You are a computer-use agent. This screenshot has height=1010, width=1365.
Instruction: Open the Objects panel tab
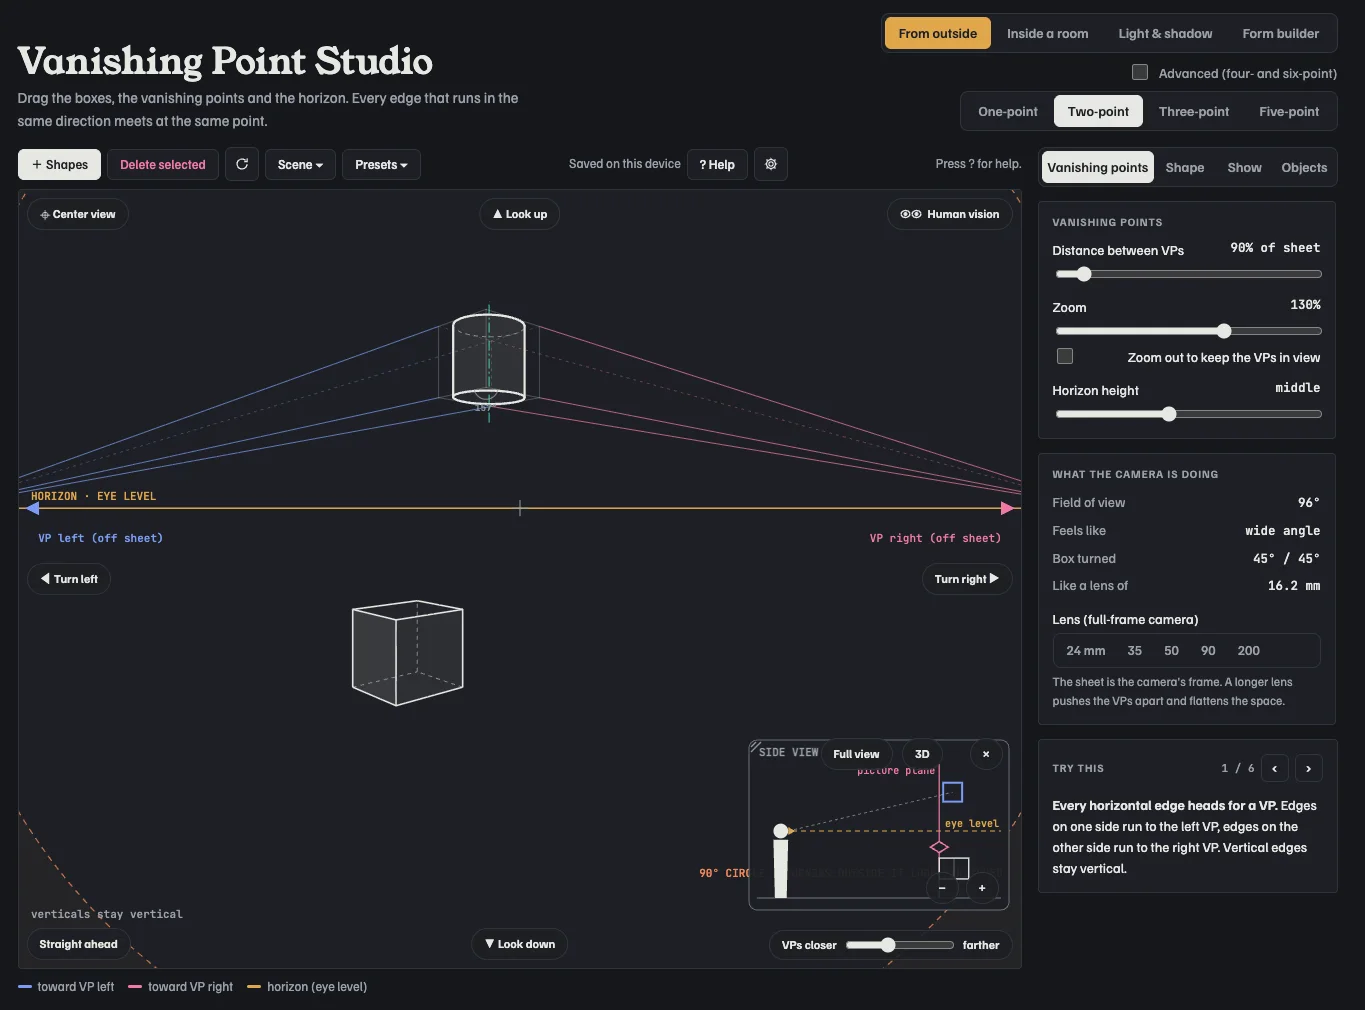tap(1304, 167)
